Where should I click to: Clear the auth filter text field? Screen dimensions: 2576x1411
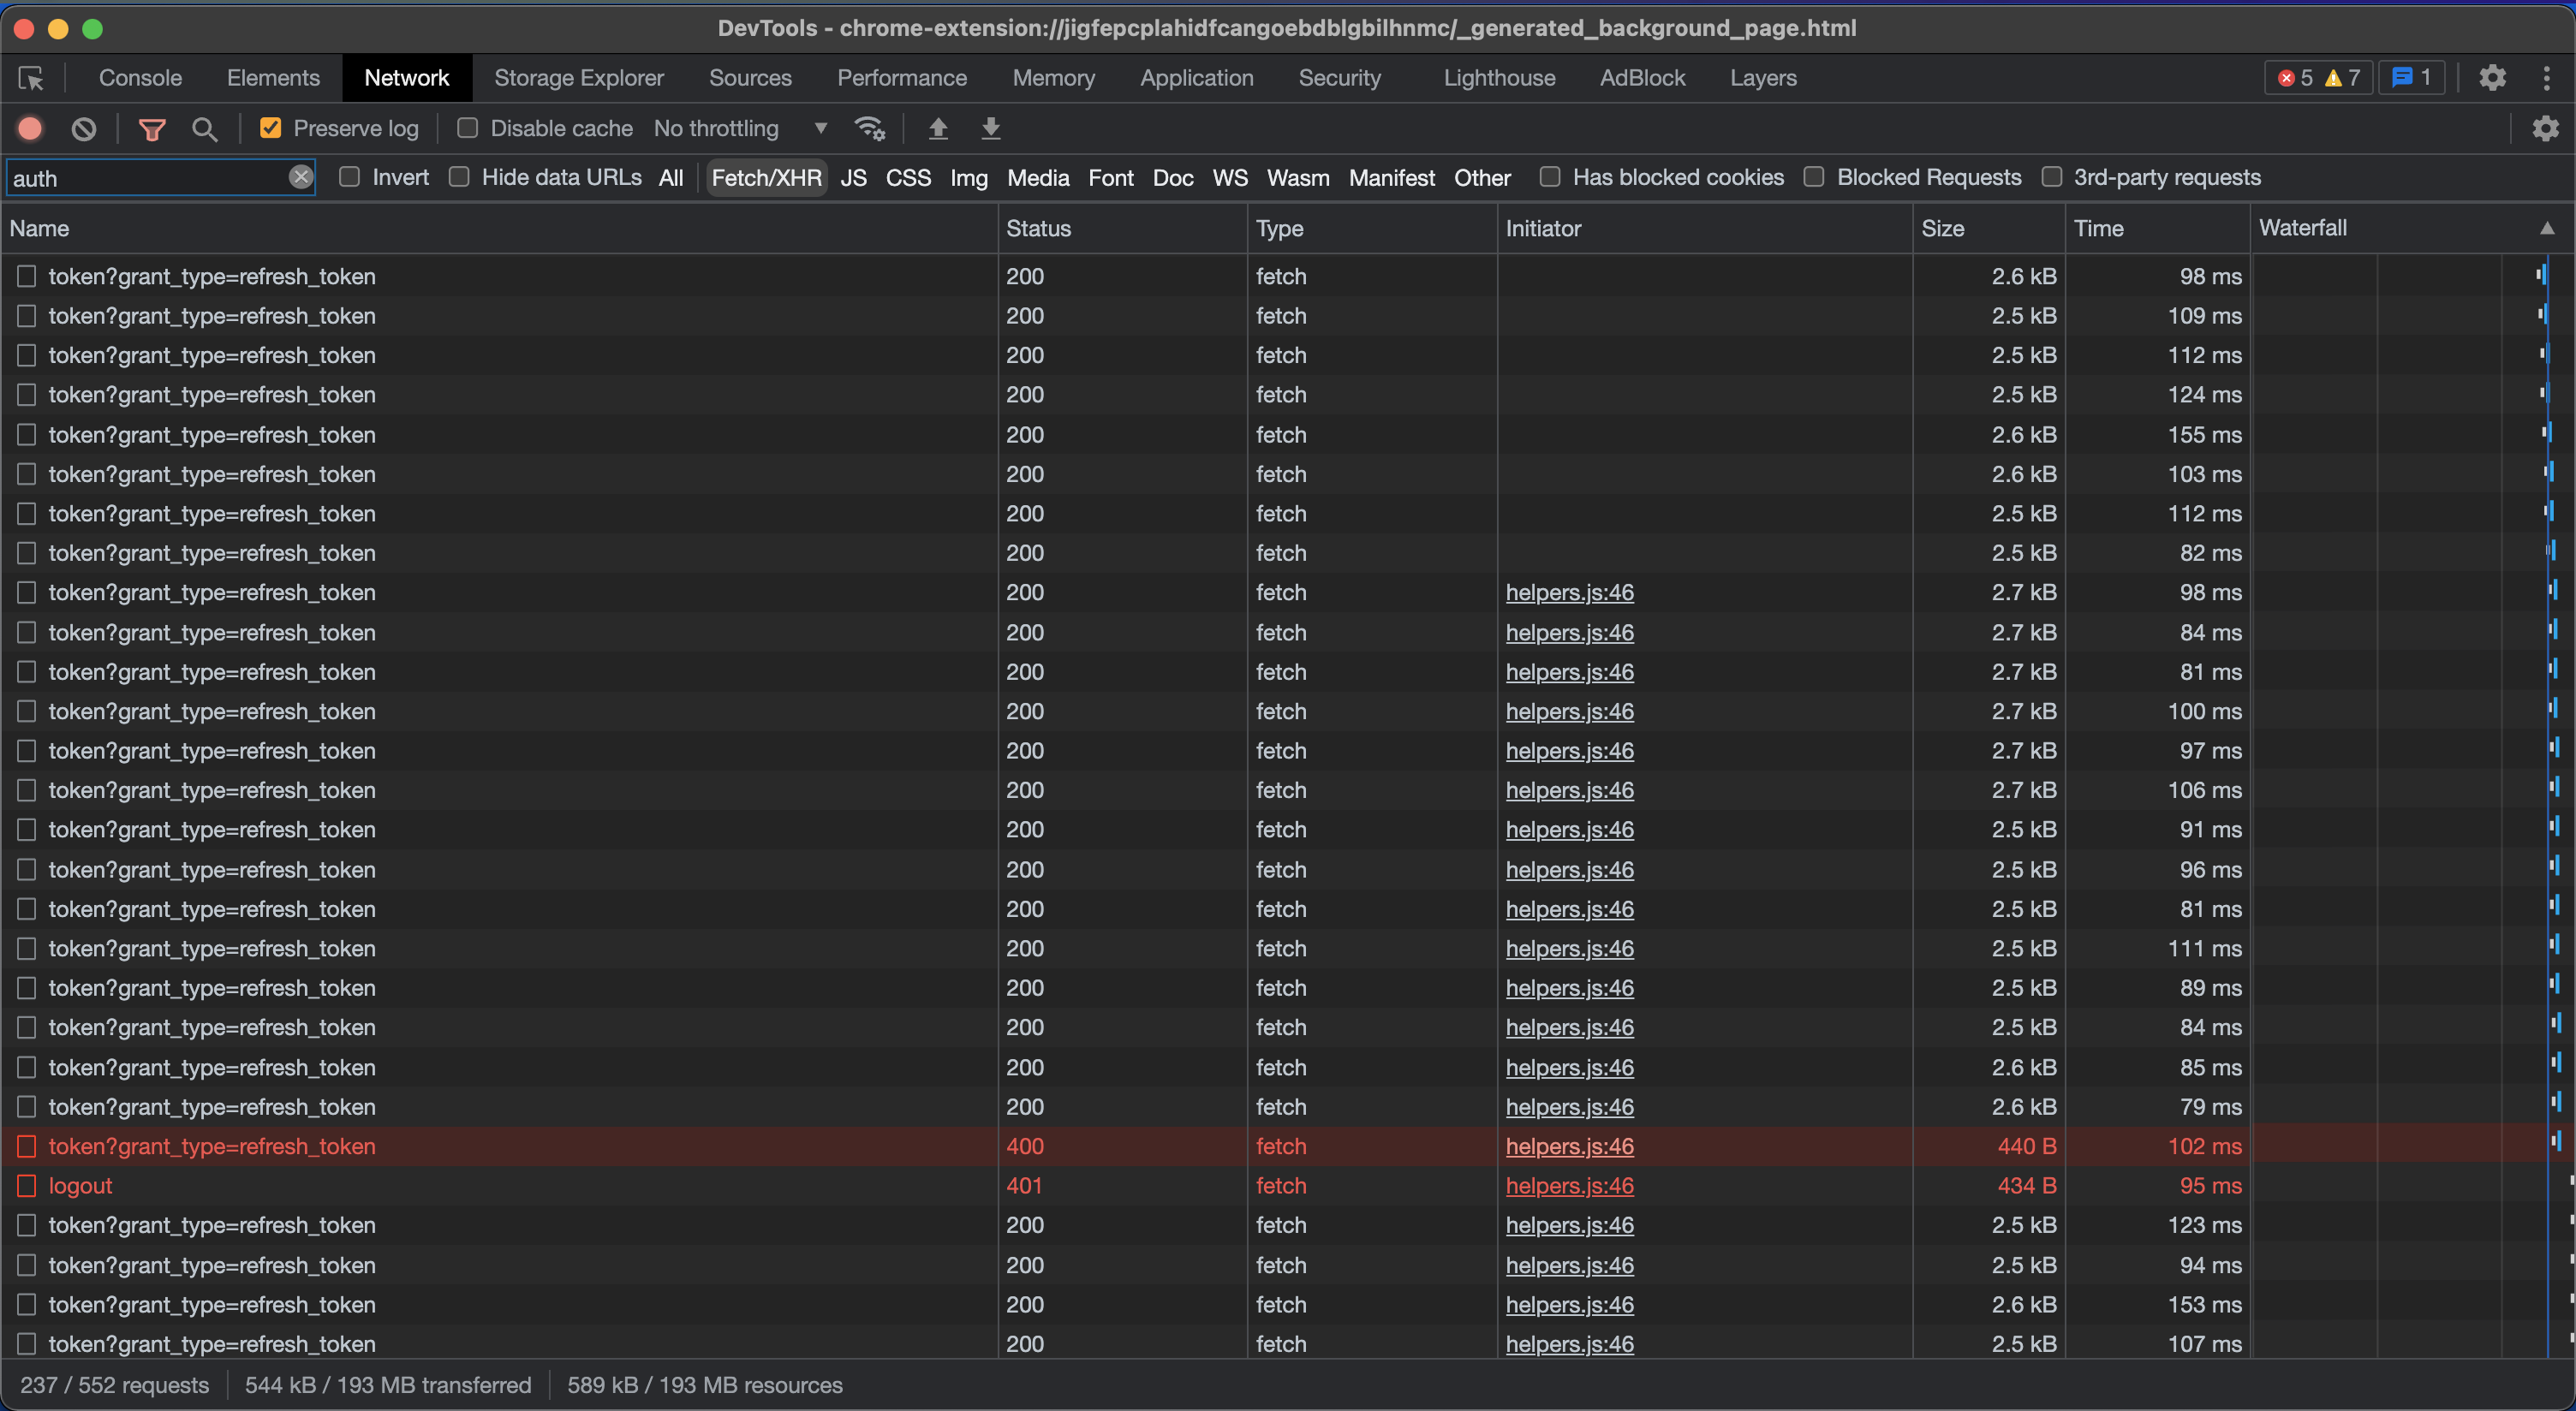[x=300, y=177]
